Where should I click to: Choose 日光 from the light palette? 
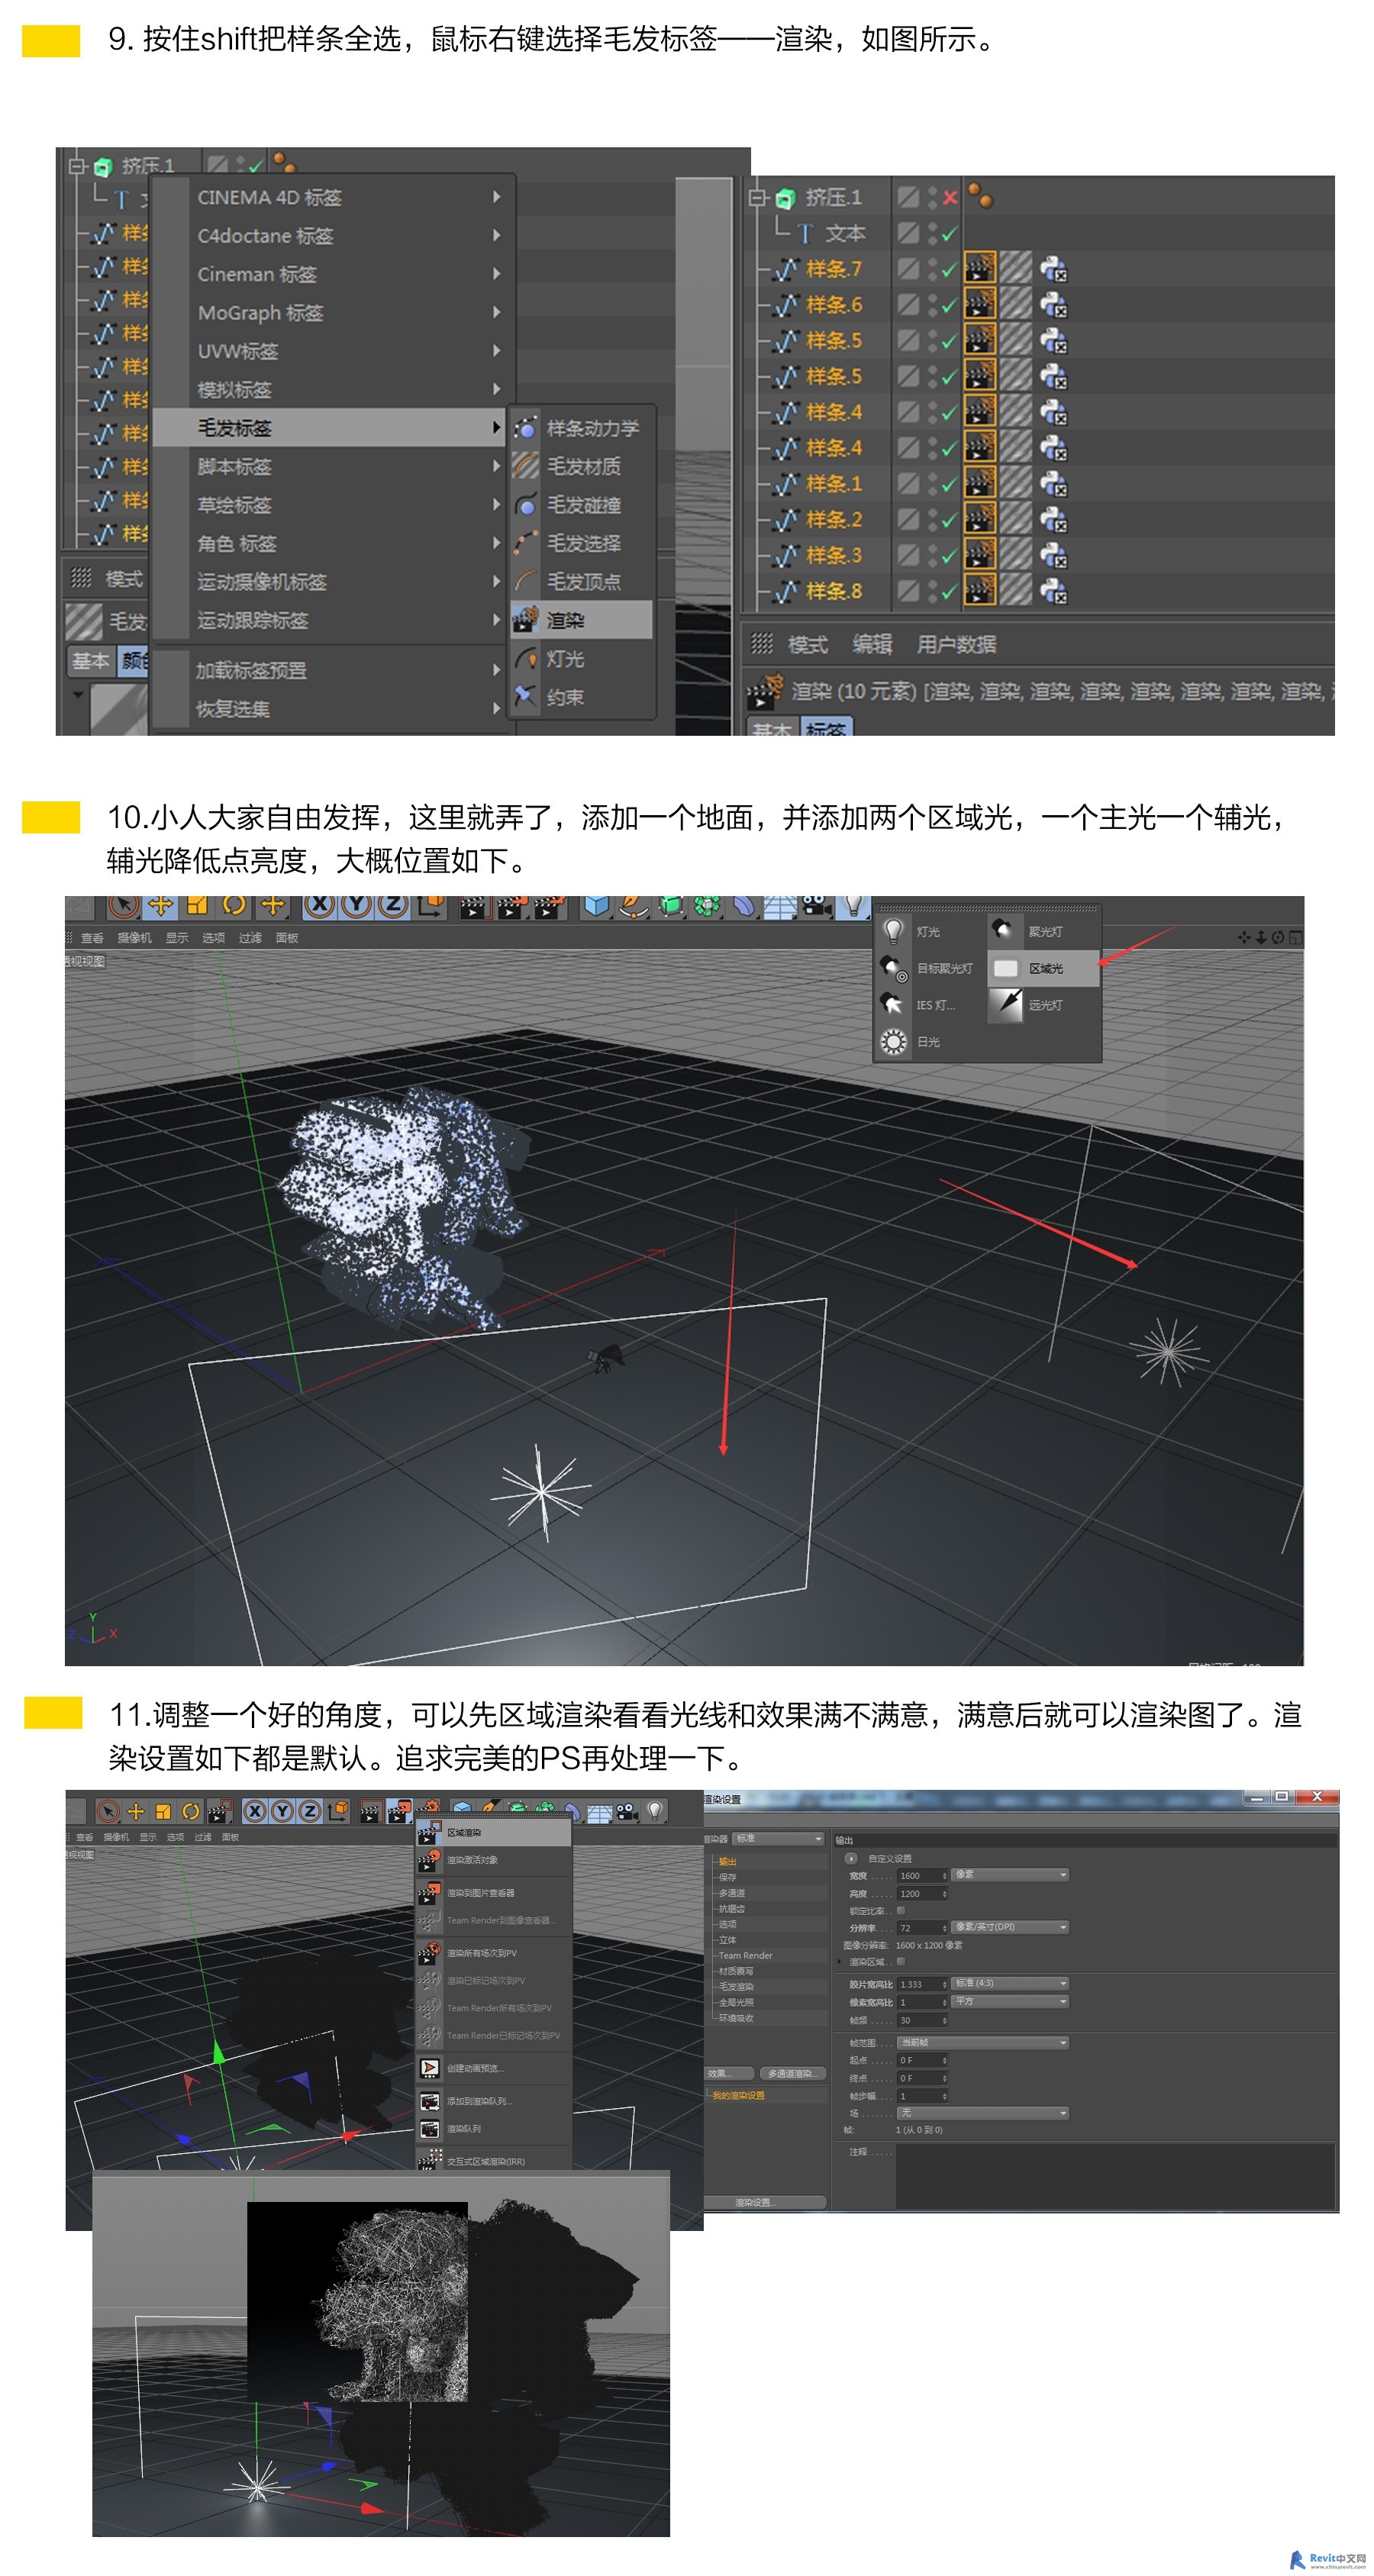tap(930, 1041)
